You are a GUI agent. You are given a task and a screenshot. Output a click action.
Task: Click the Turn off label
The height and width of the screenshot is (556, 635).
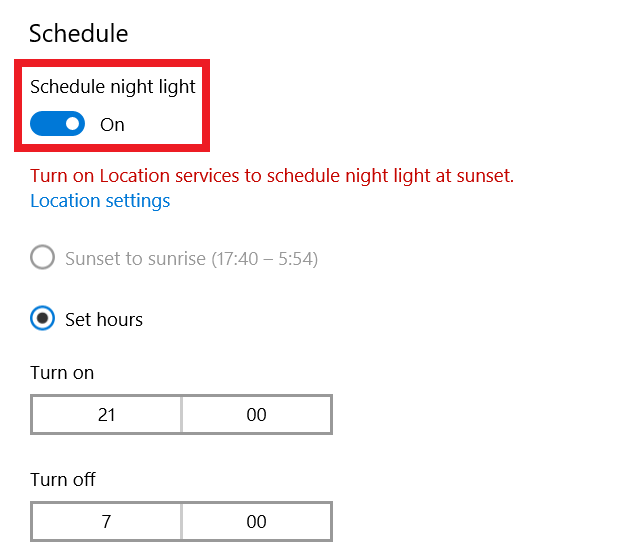coord(62,480)
